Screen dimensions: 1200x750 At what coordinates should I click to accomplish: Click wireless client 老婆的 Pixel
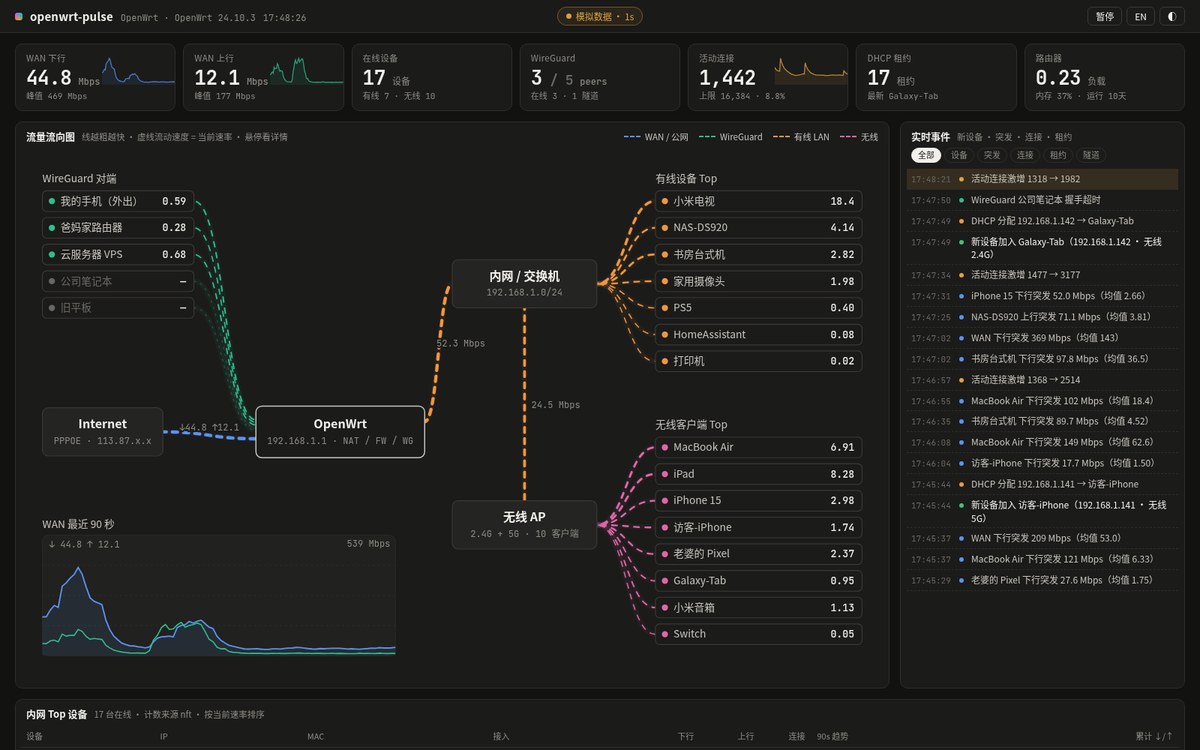(x=759, y=554)
